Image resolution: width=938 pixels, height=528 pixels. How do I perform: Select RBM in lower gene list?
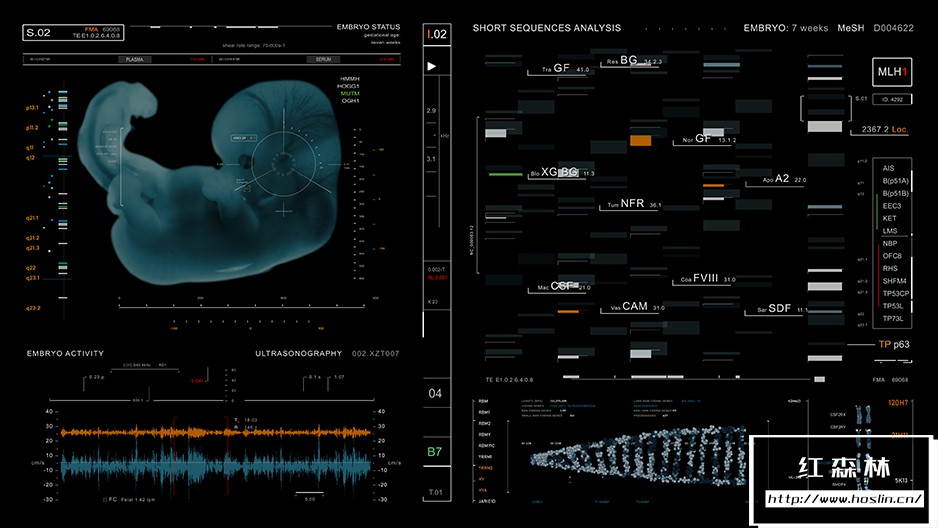tap(483, 401)
